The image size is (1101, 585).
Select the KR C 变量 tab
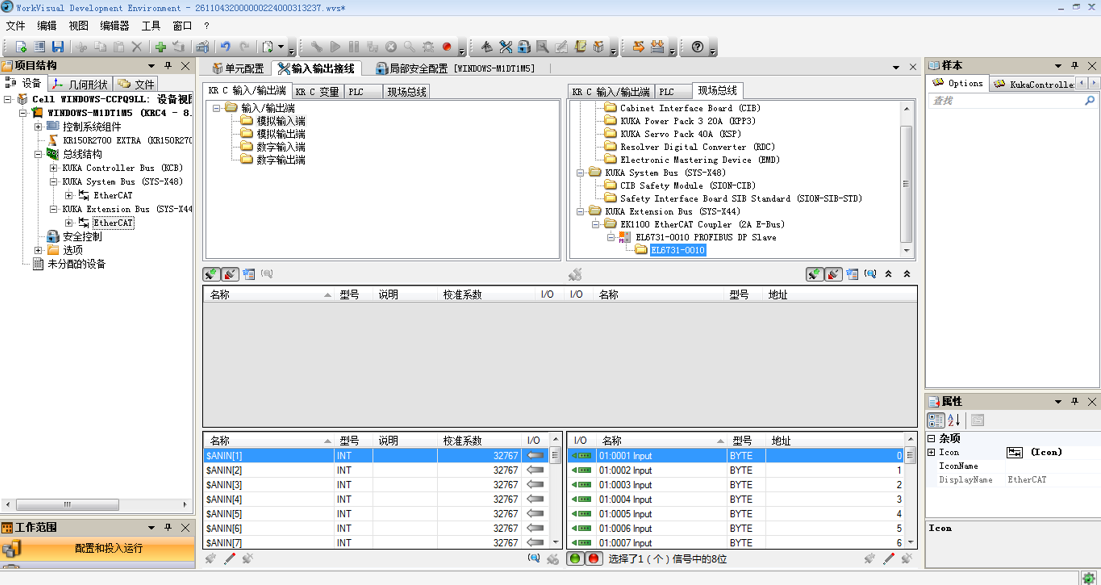tap(317, 92)
